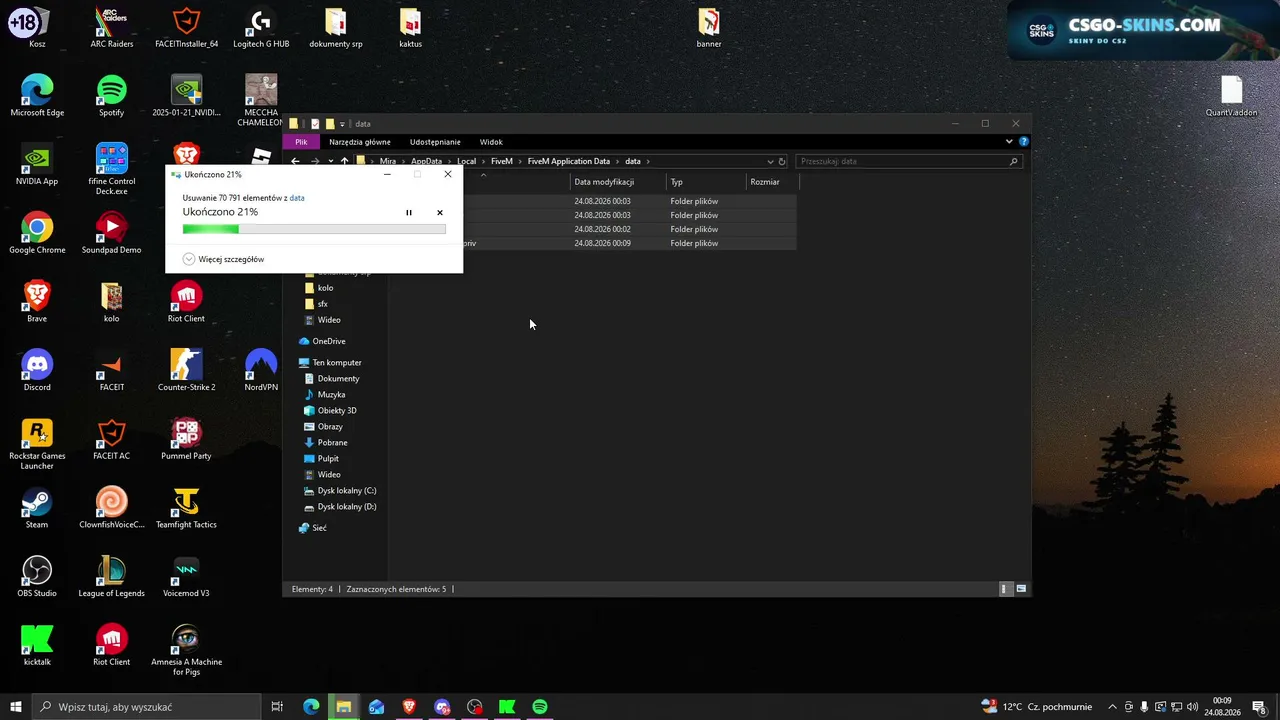Screen dimensions: 1280x720
Task: Click the deletion progress bar
Action: click(314, 229)
